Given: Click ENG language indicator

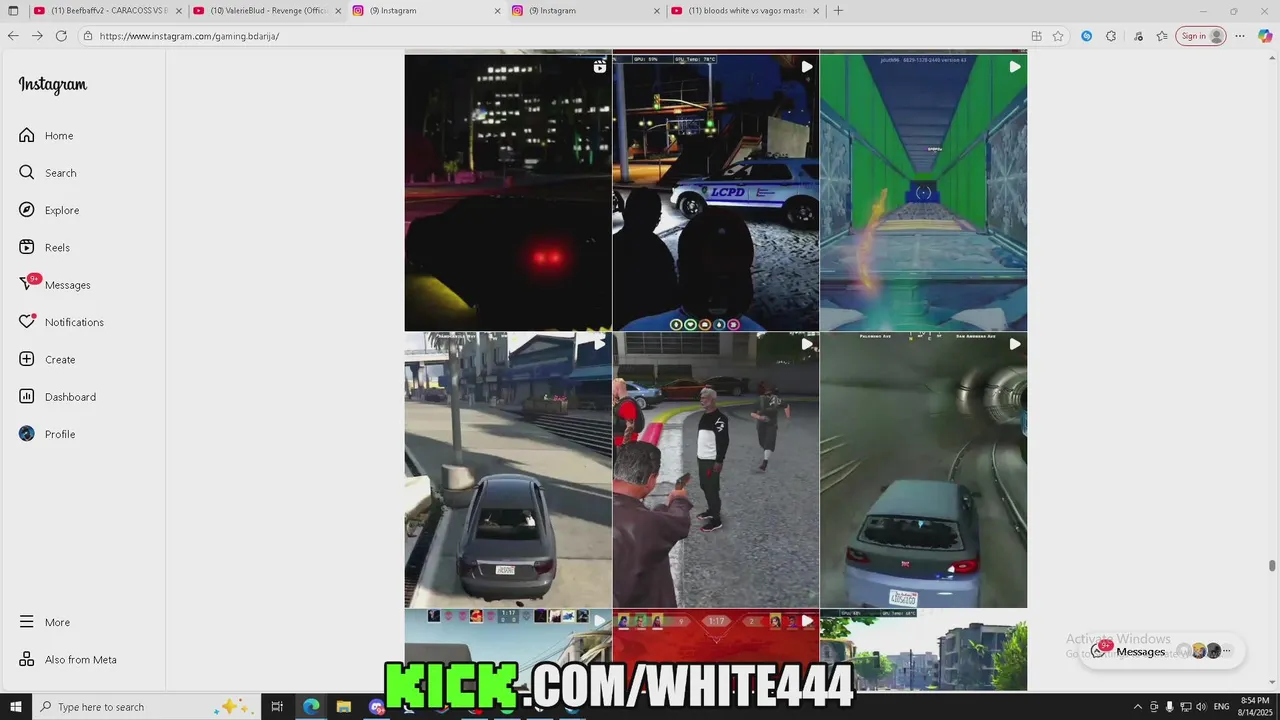Looking at the screenshot, I should coord(1221,707).
